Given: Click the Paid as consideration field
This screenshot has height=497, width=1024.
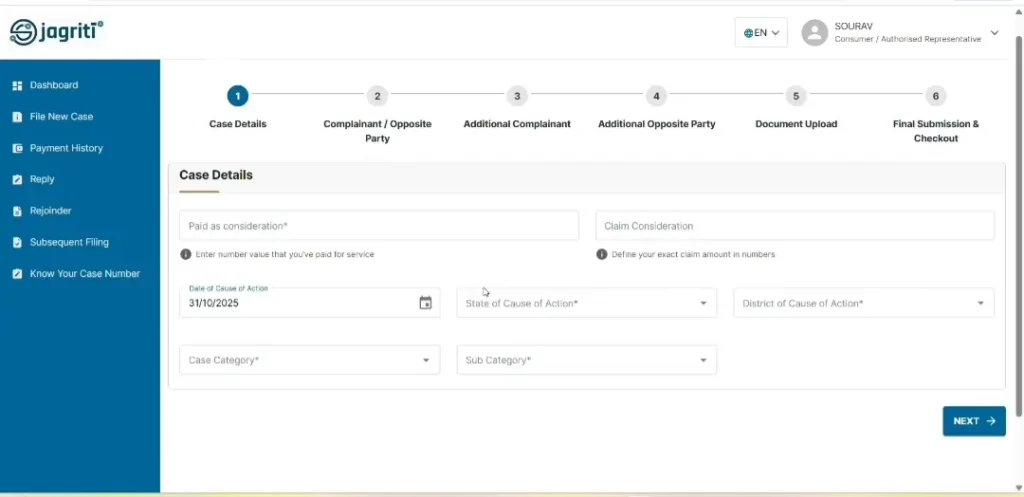Looking at the screenshot, I should [x=379, y=225].
